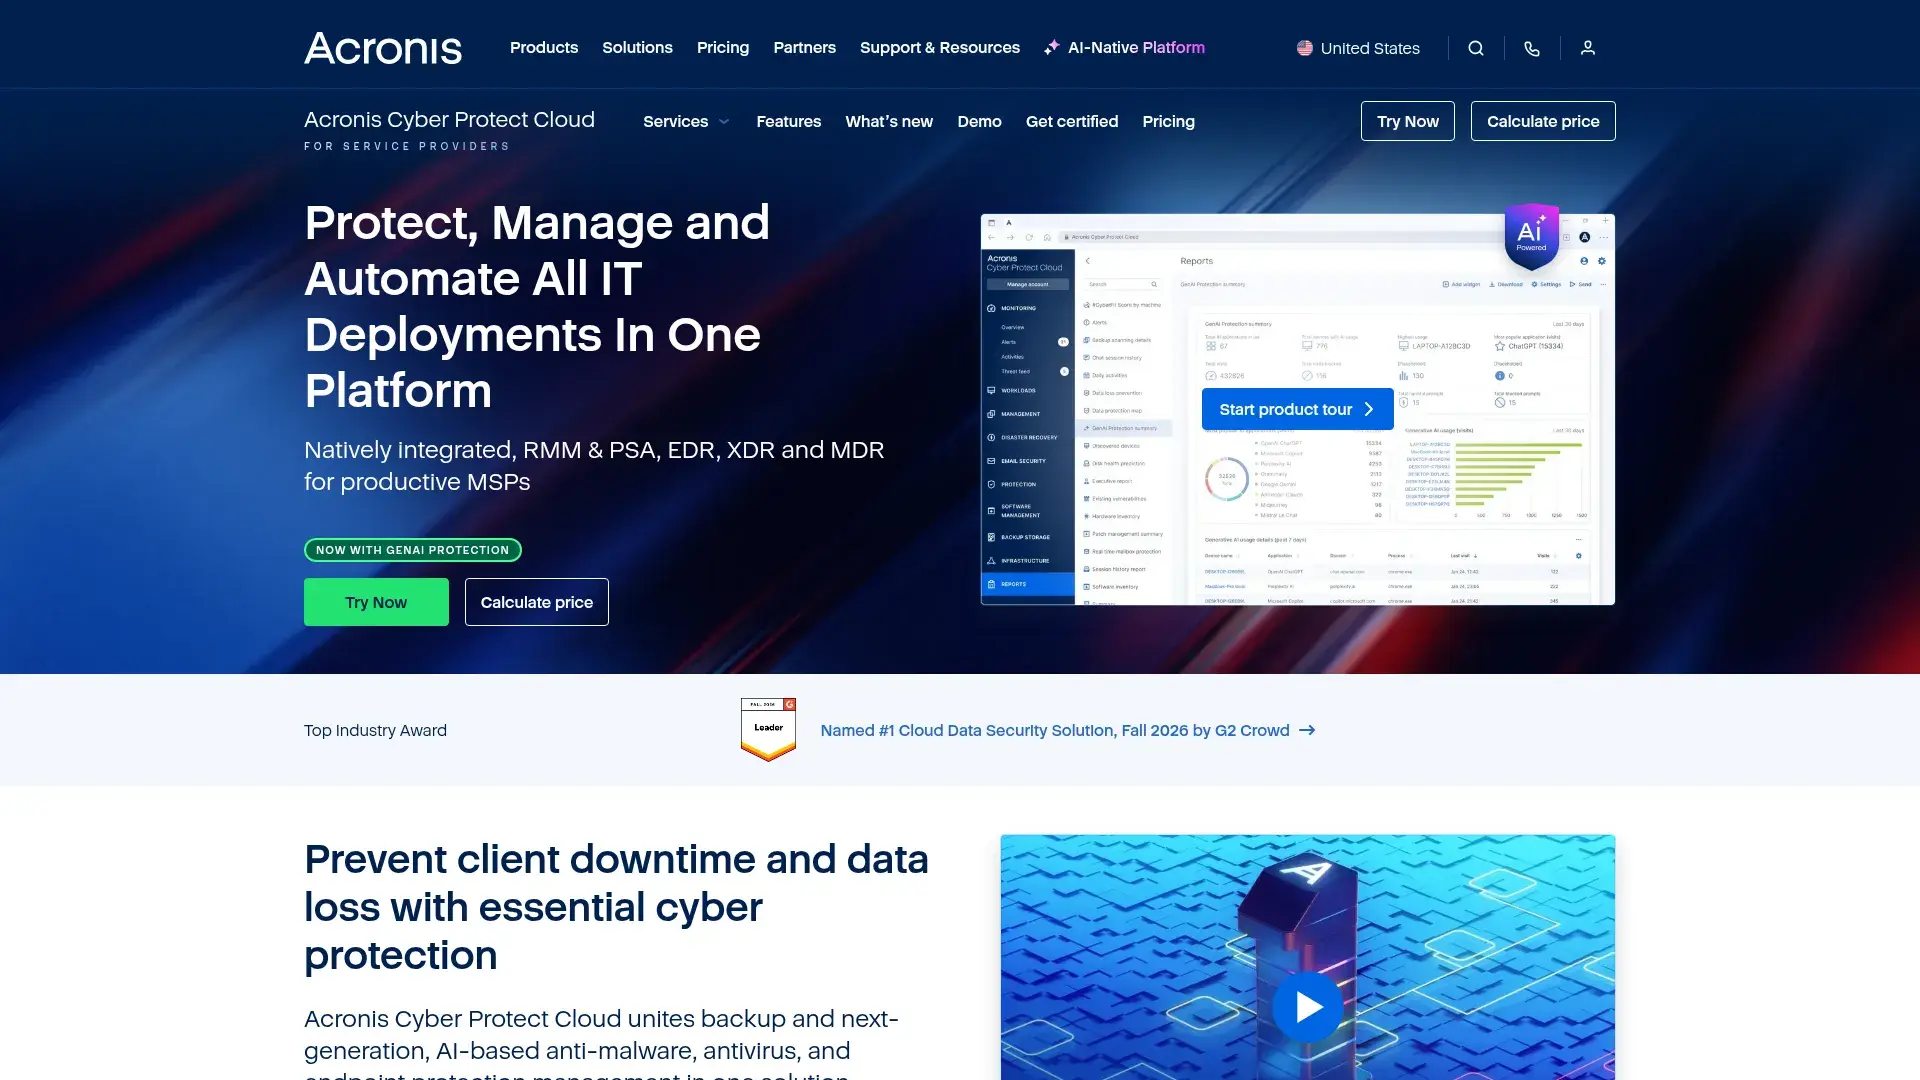Click the search magnifier icon in header
Image resolution: width=1920 pixels, height=1080 pixels.
pos(1476,48)
